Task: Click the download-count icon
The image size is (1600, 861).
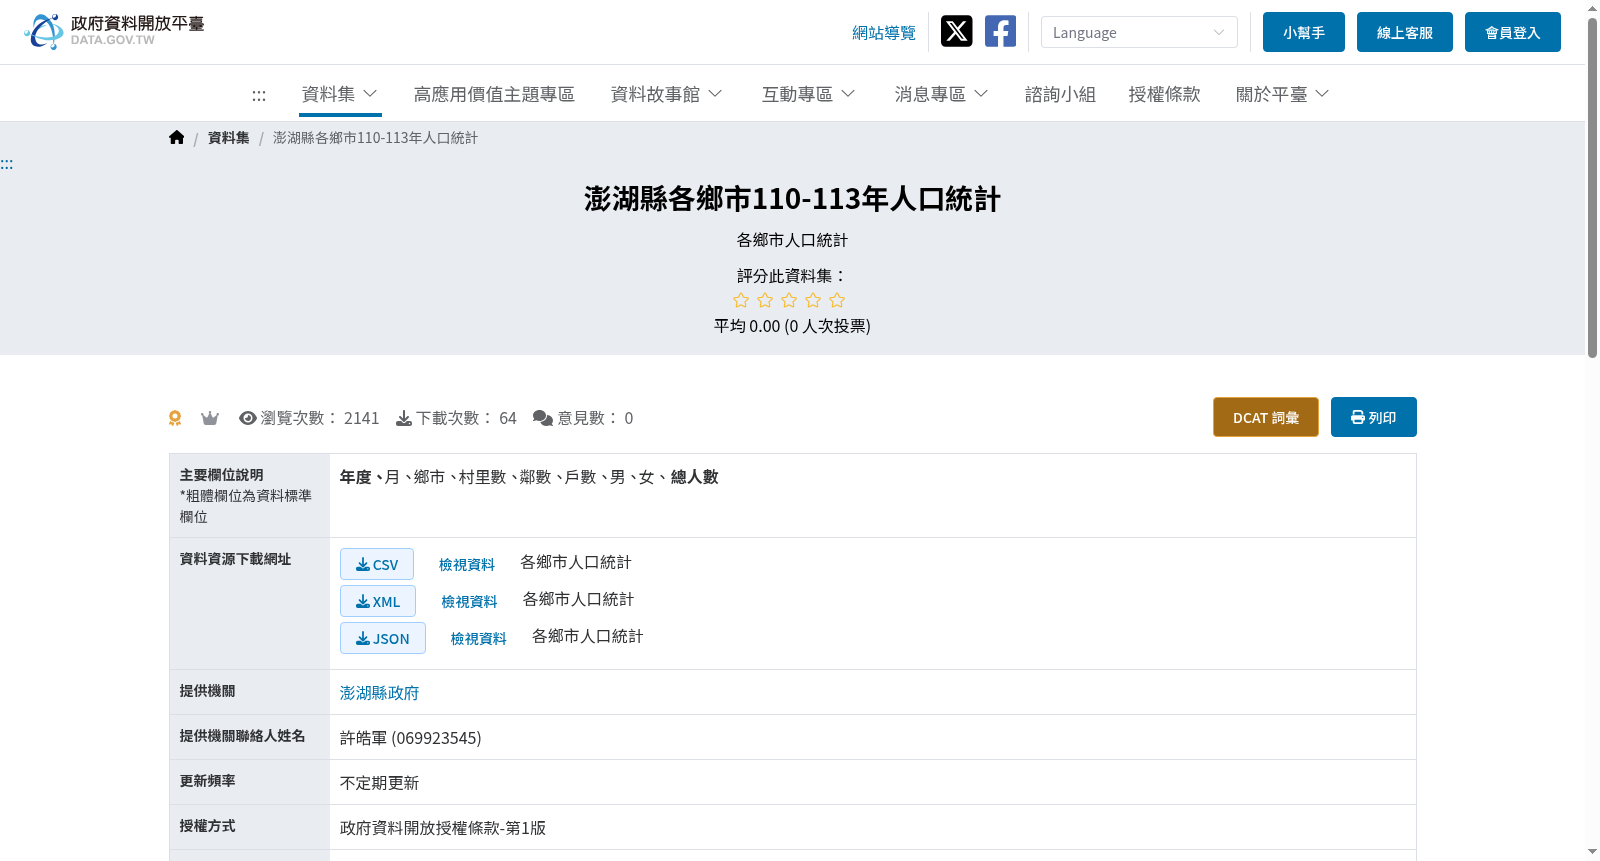Action: (404, 418)
